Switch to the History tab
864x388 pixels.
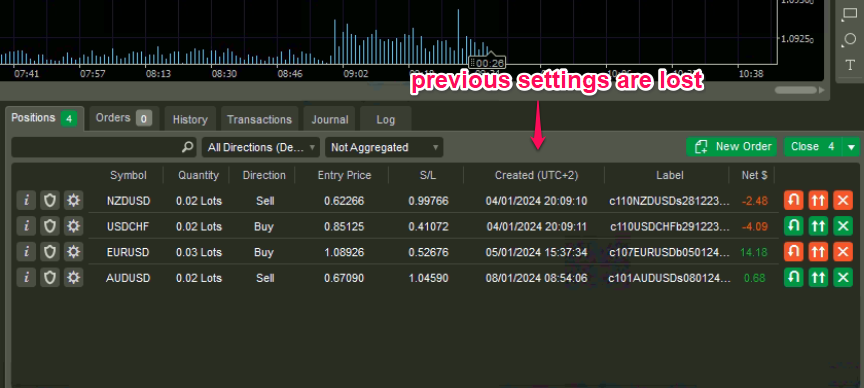pos(190,119)
